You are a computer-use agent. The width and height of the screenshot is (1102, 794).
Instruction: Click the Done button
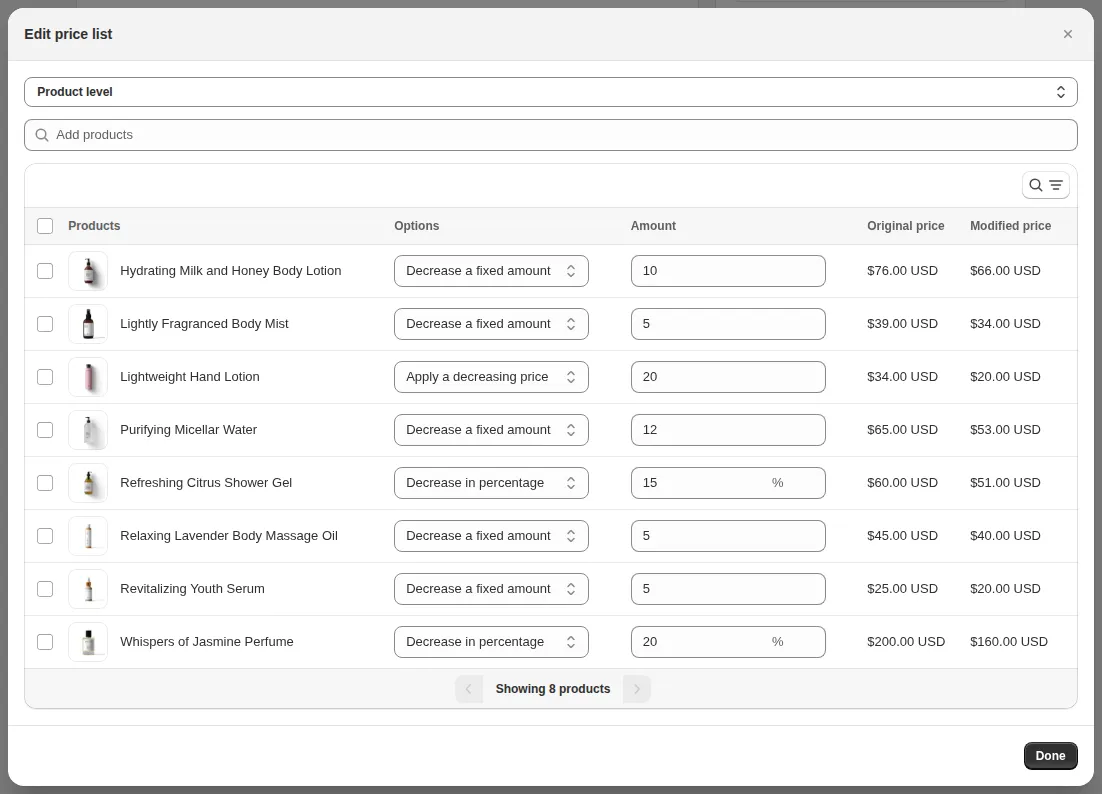tap(1050, 755)
